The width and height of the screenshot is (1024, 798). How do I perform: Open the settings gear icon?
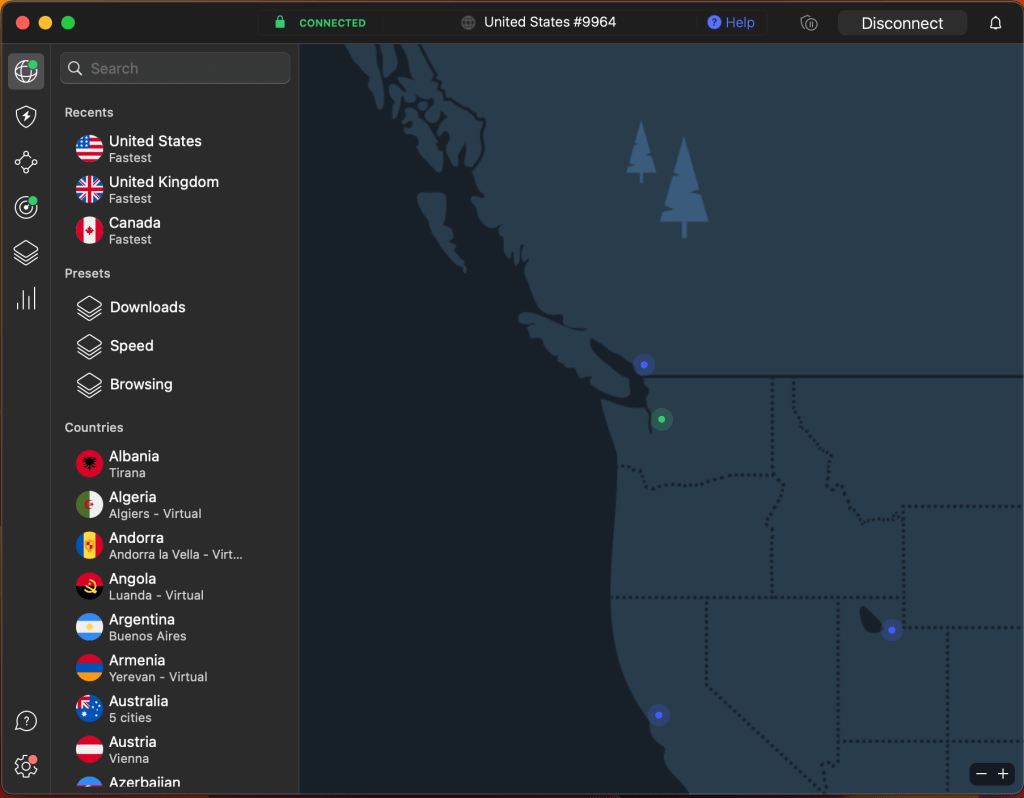click(26, 766)
